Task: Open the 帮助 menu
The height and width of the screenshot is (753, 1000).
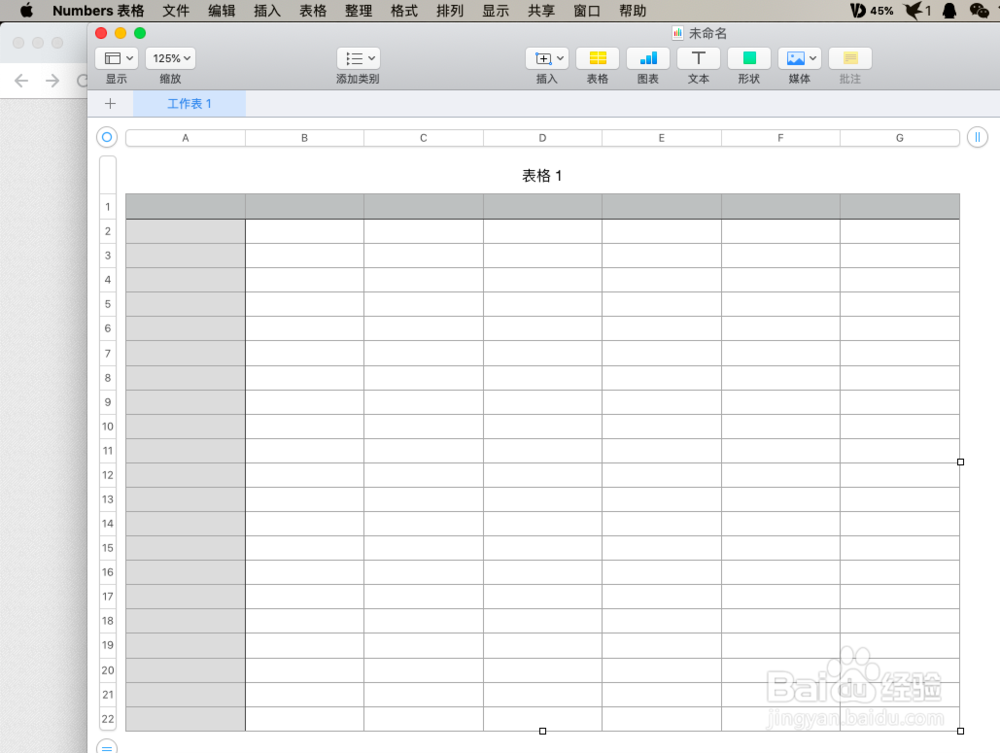Action: [633, 10]
